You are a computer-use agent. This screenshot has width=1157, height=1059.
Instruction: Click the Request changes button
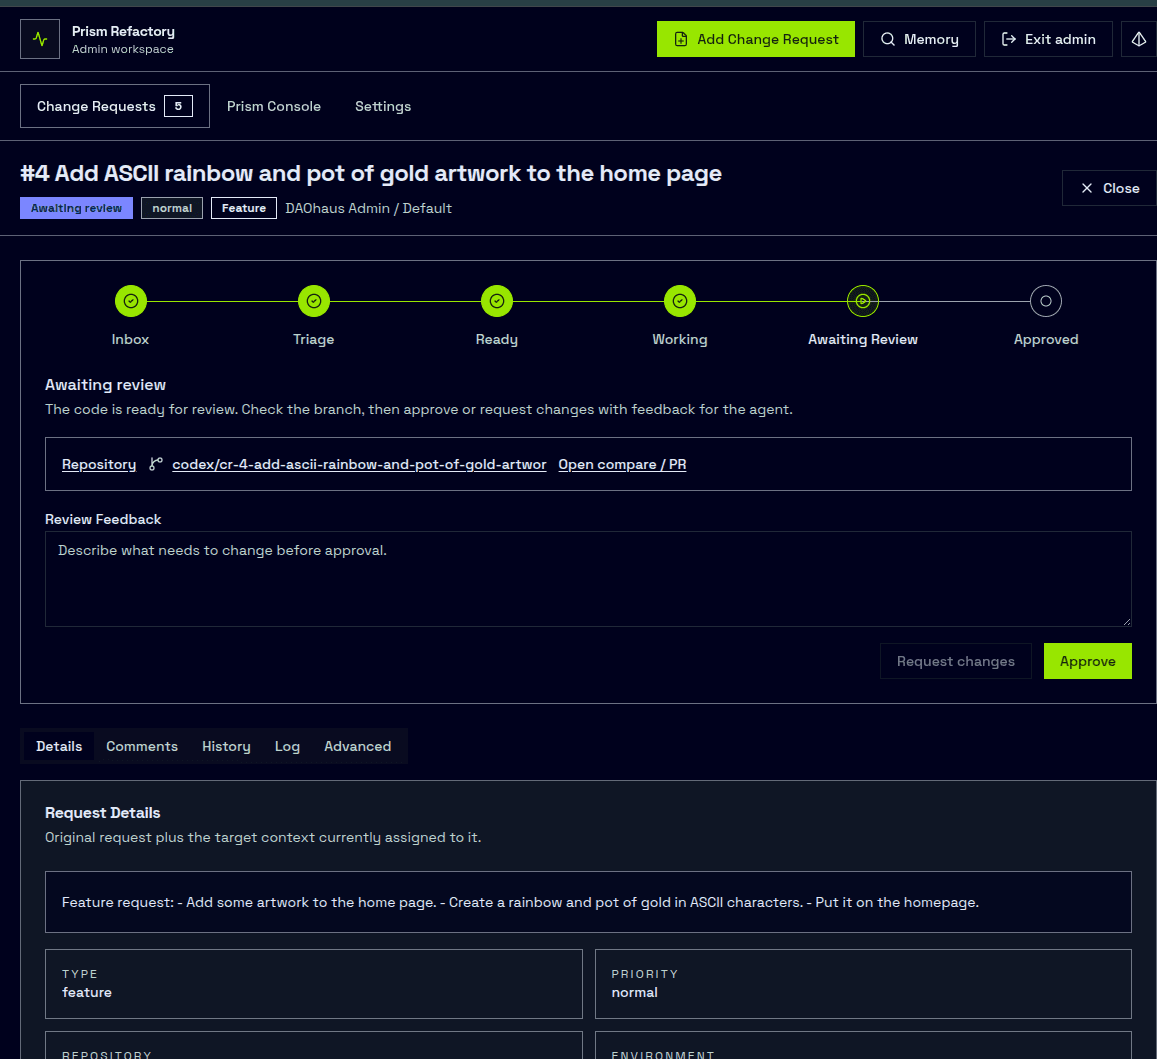pos(955,661)
